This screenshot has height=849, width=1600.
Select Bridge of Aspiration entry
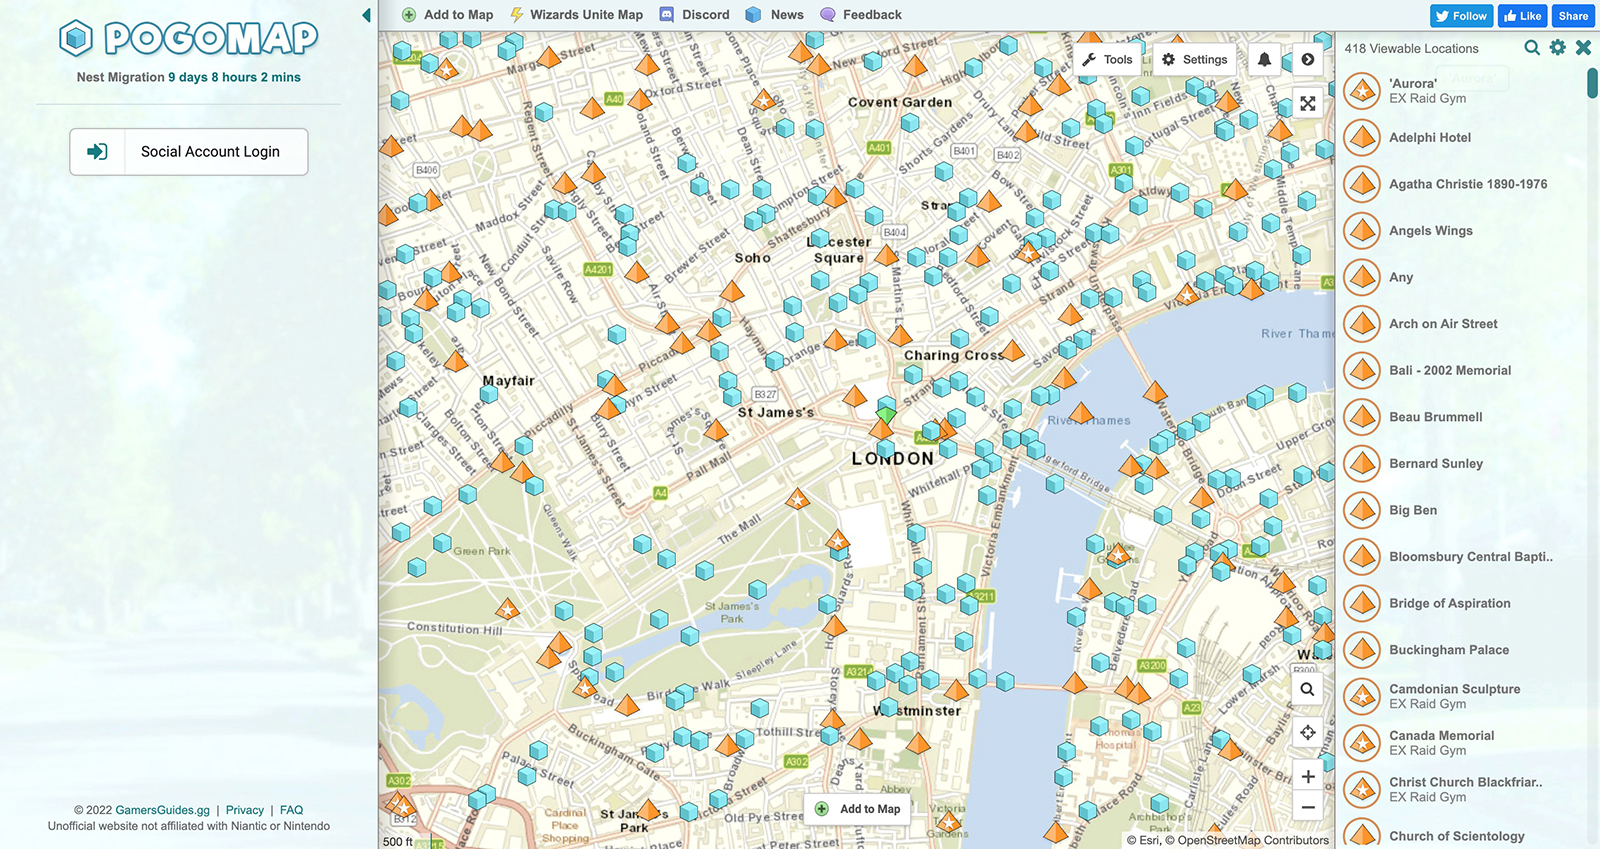tap(1462, 603)
